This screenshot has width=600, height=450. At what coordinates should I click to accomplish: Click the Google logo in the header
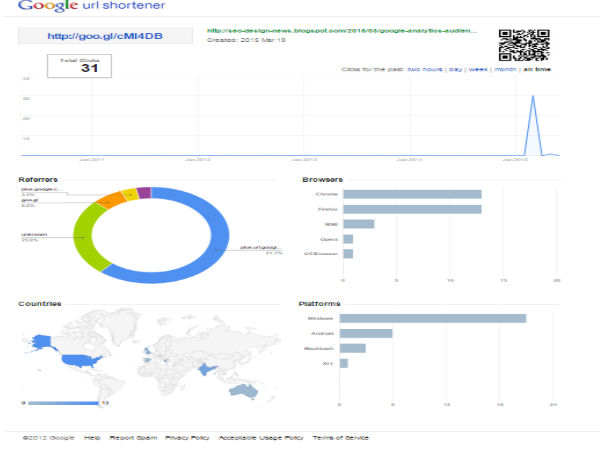(x=48, y=5)
